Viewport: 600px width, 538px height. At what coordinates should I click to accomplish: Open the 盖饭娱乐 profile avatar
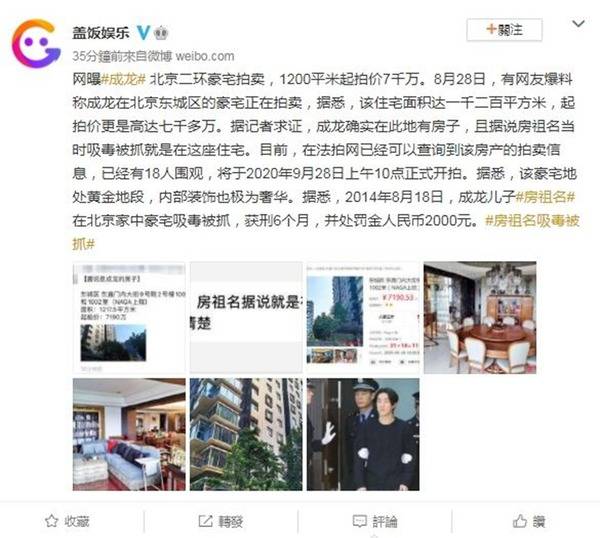[x=36, y=43]
